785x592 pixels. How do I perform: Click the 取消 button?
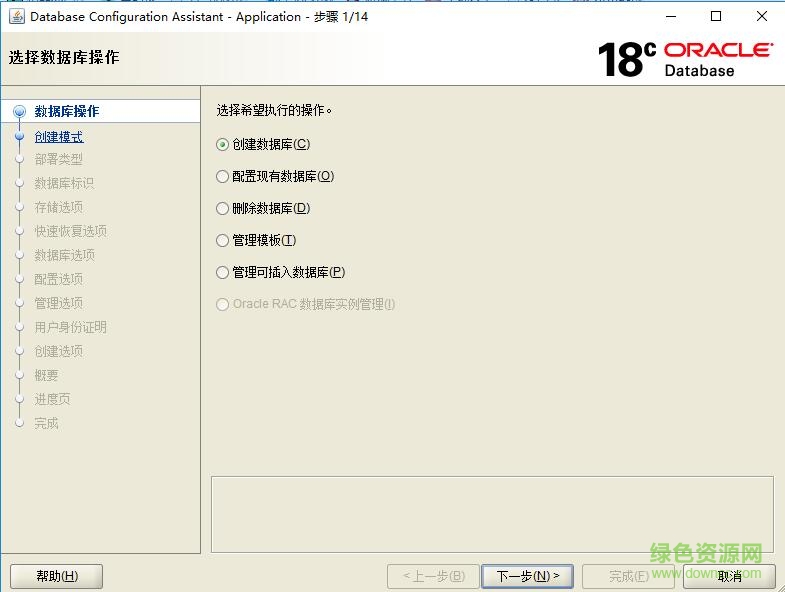730,576
